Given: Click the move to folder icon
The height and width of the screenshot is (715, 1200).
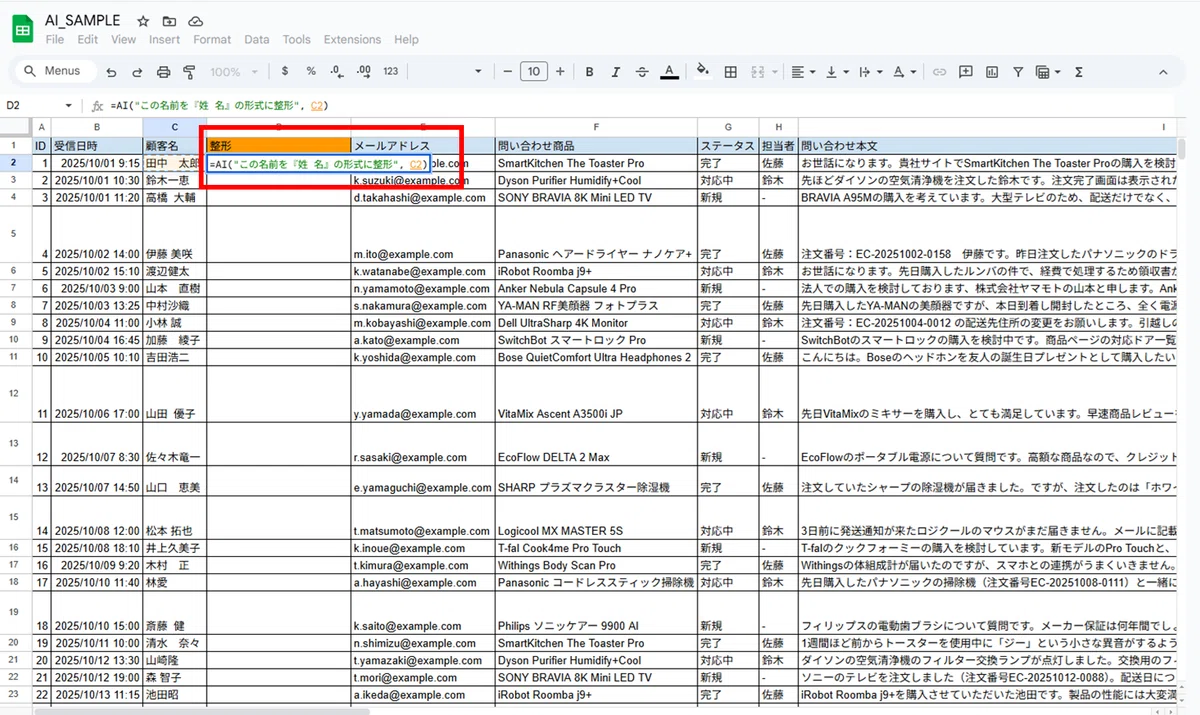Looking at the screenshot, I should click(x=169, y=21).
